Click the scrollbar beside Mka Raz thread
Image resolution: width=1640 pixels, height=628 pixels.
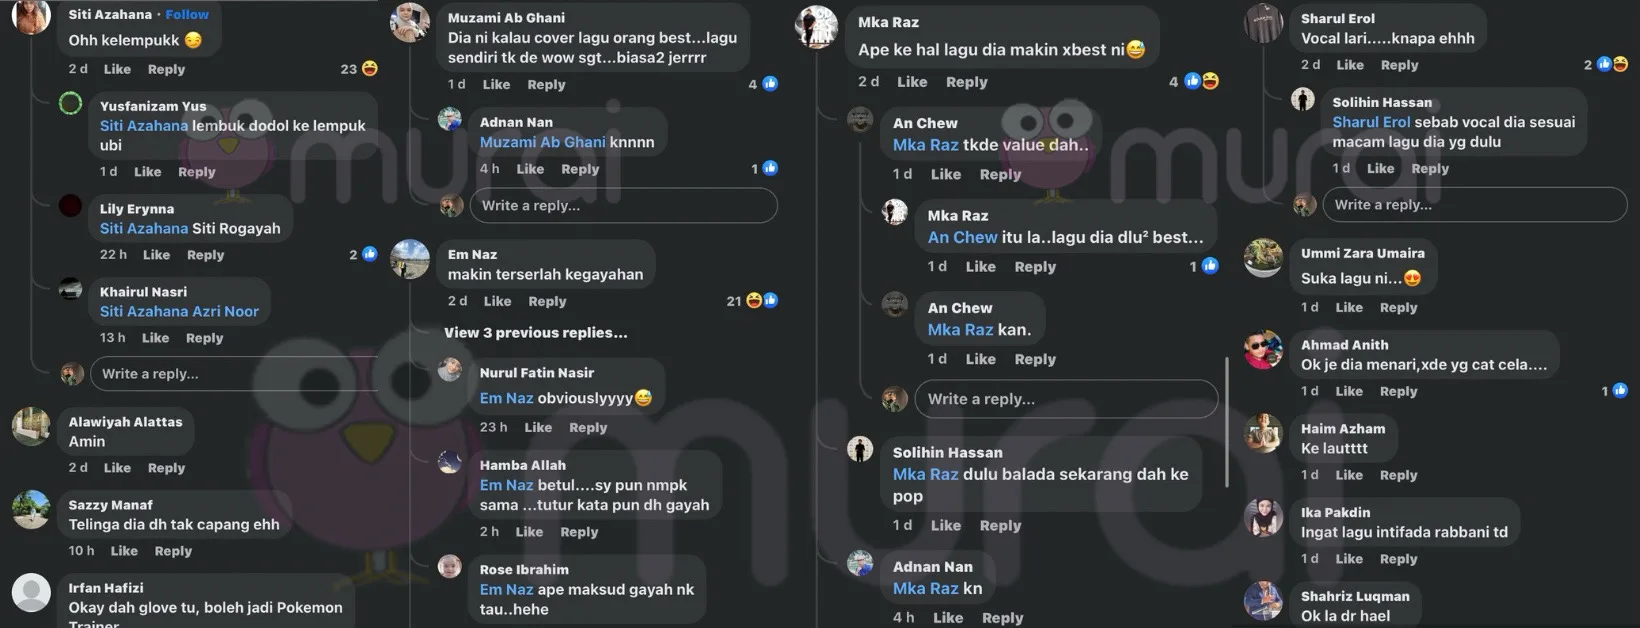[x=1227, y=420]
